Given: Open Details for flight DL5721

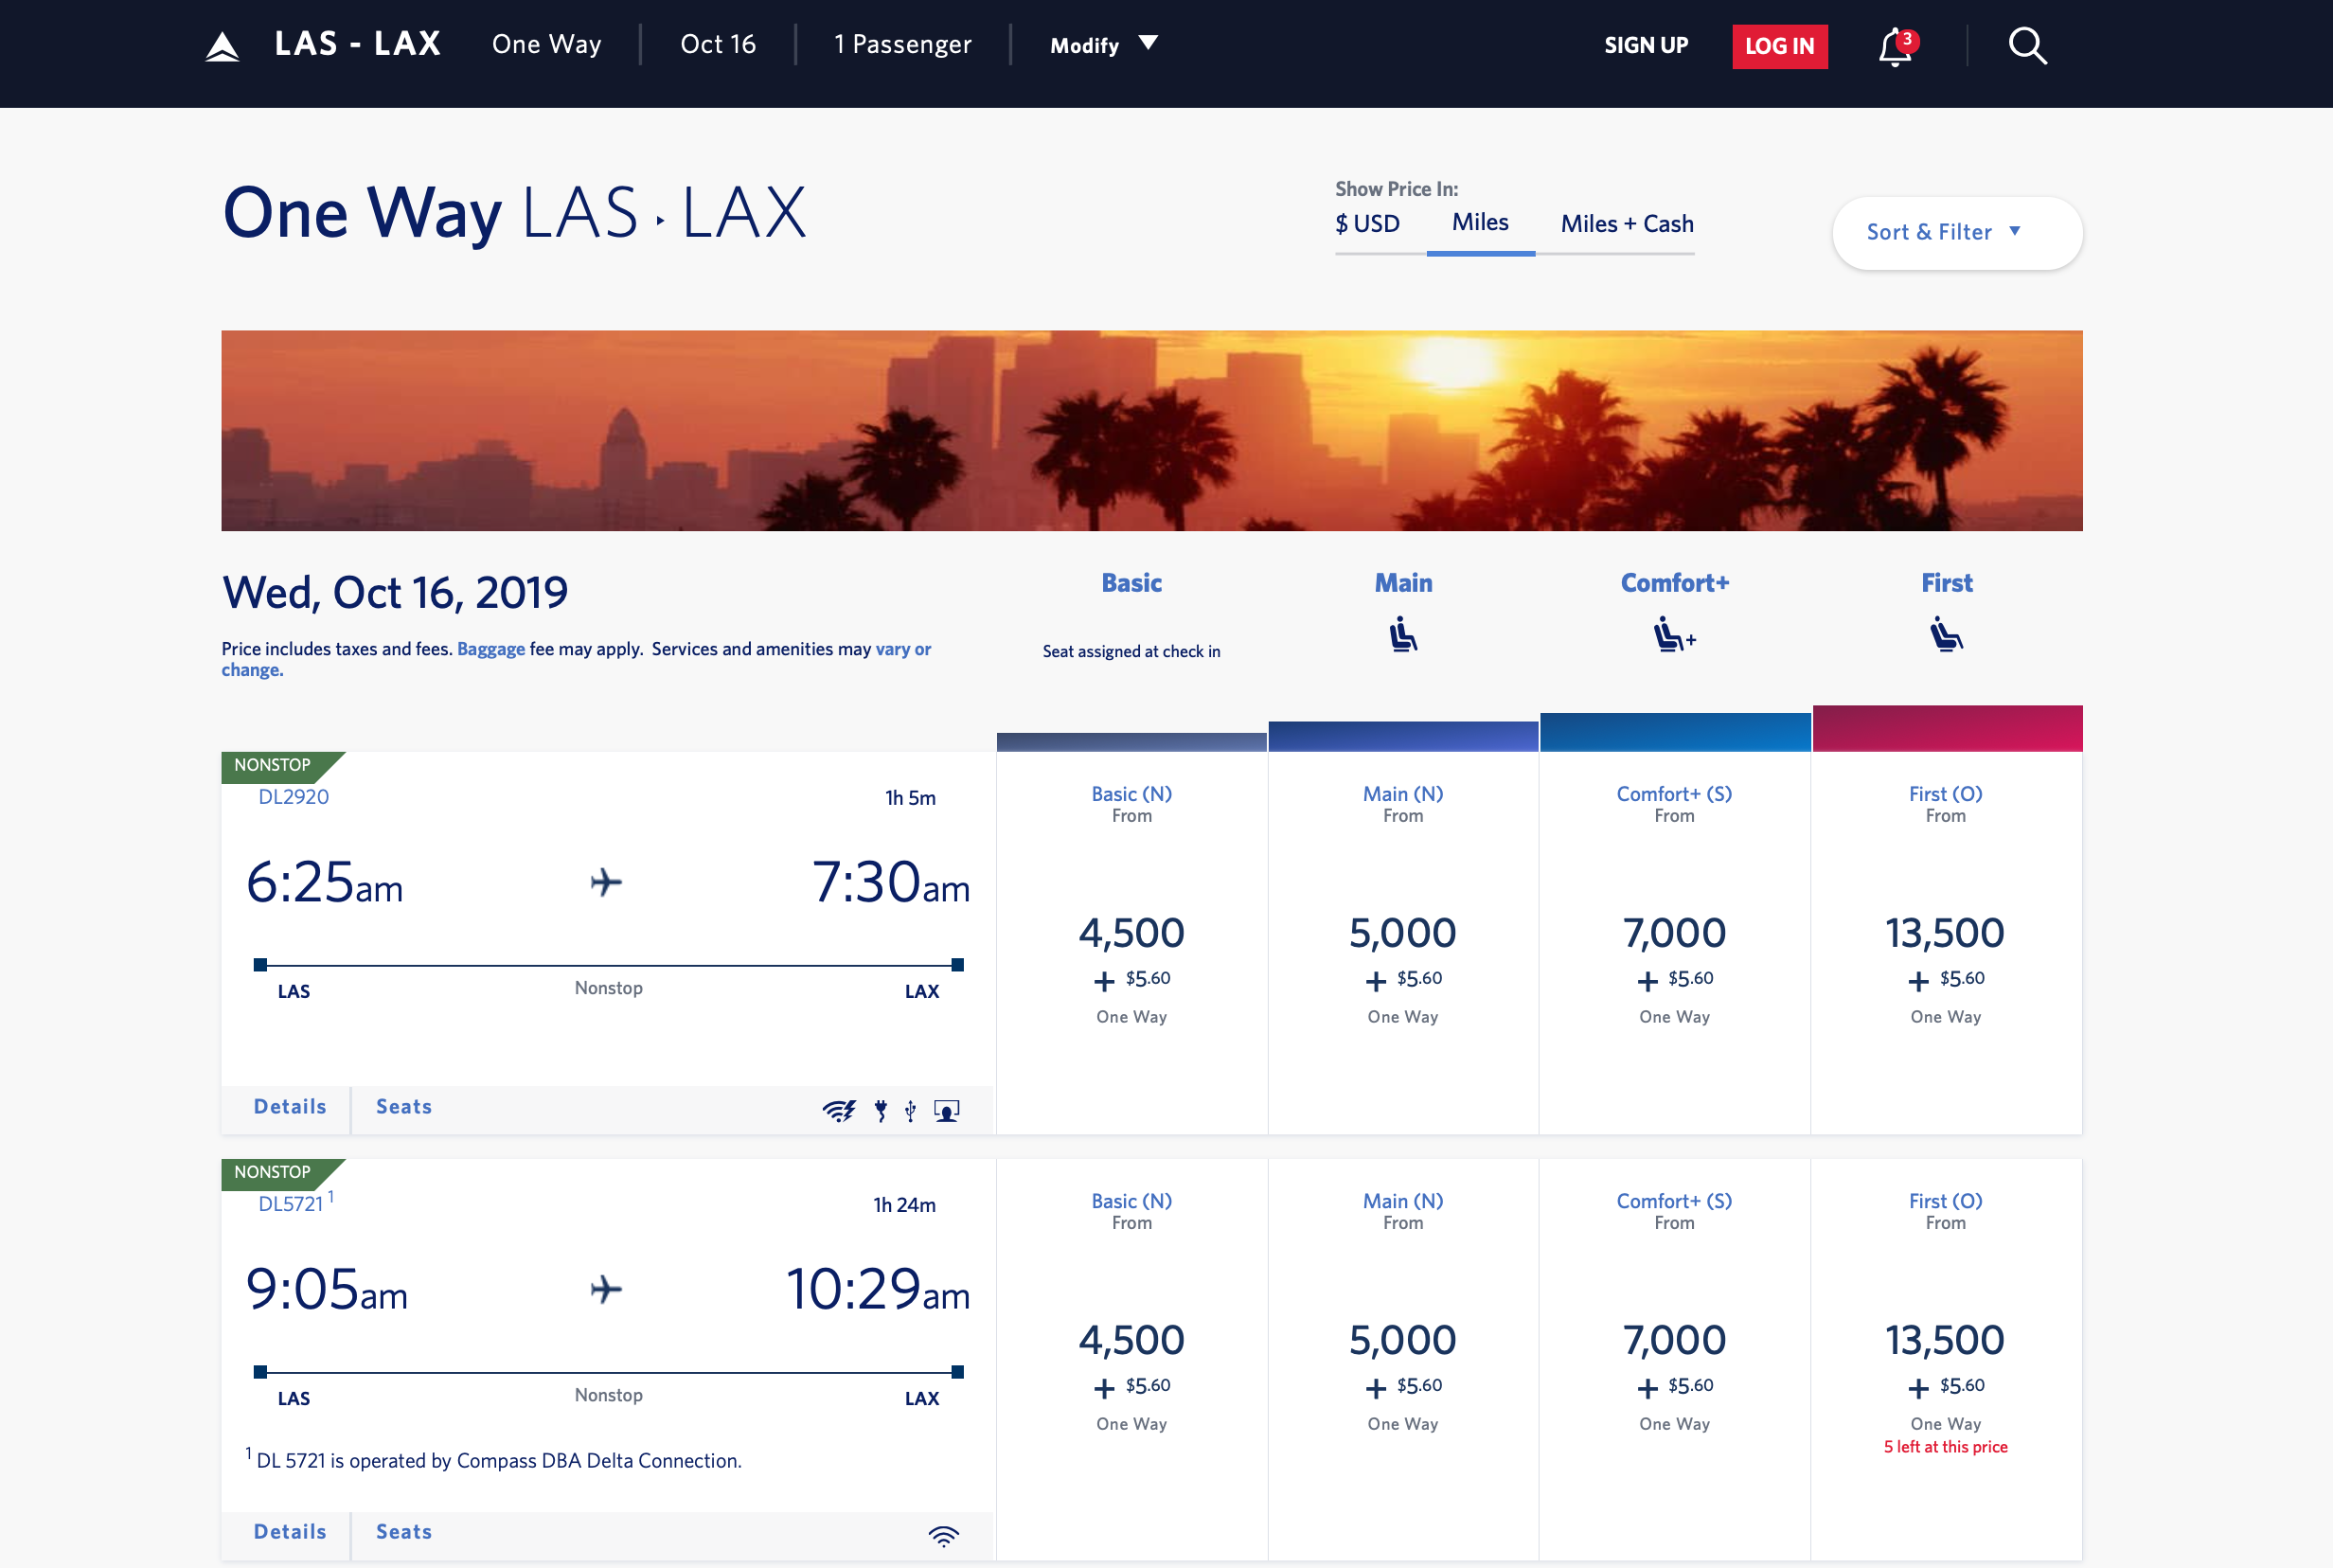Looking at the screenshot, I should coord(290,1531).
